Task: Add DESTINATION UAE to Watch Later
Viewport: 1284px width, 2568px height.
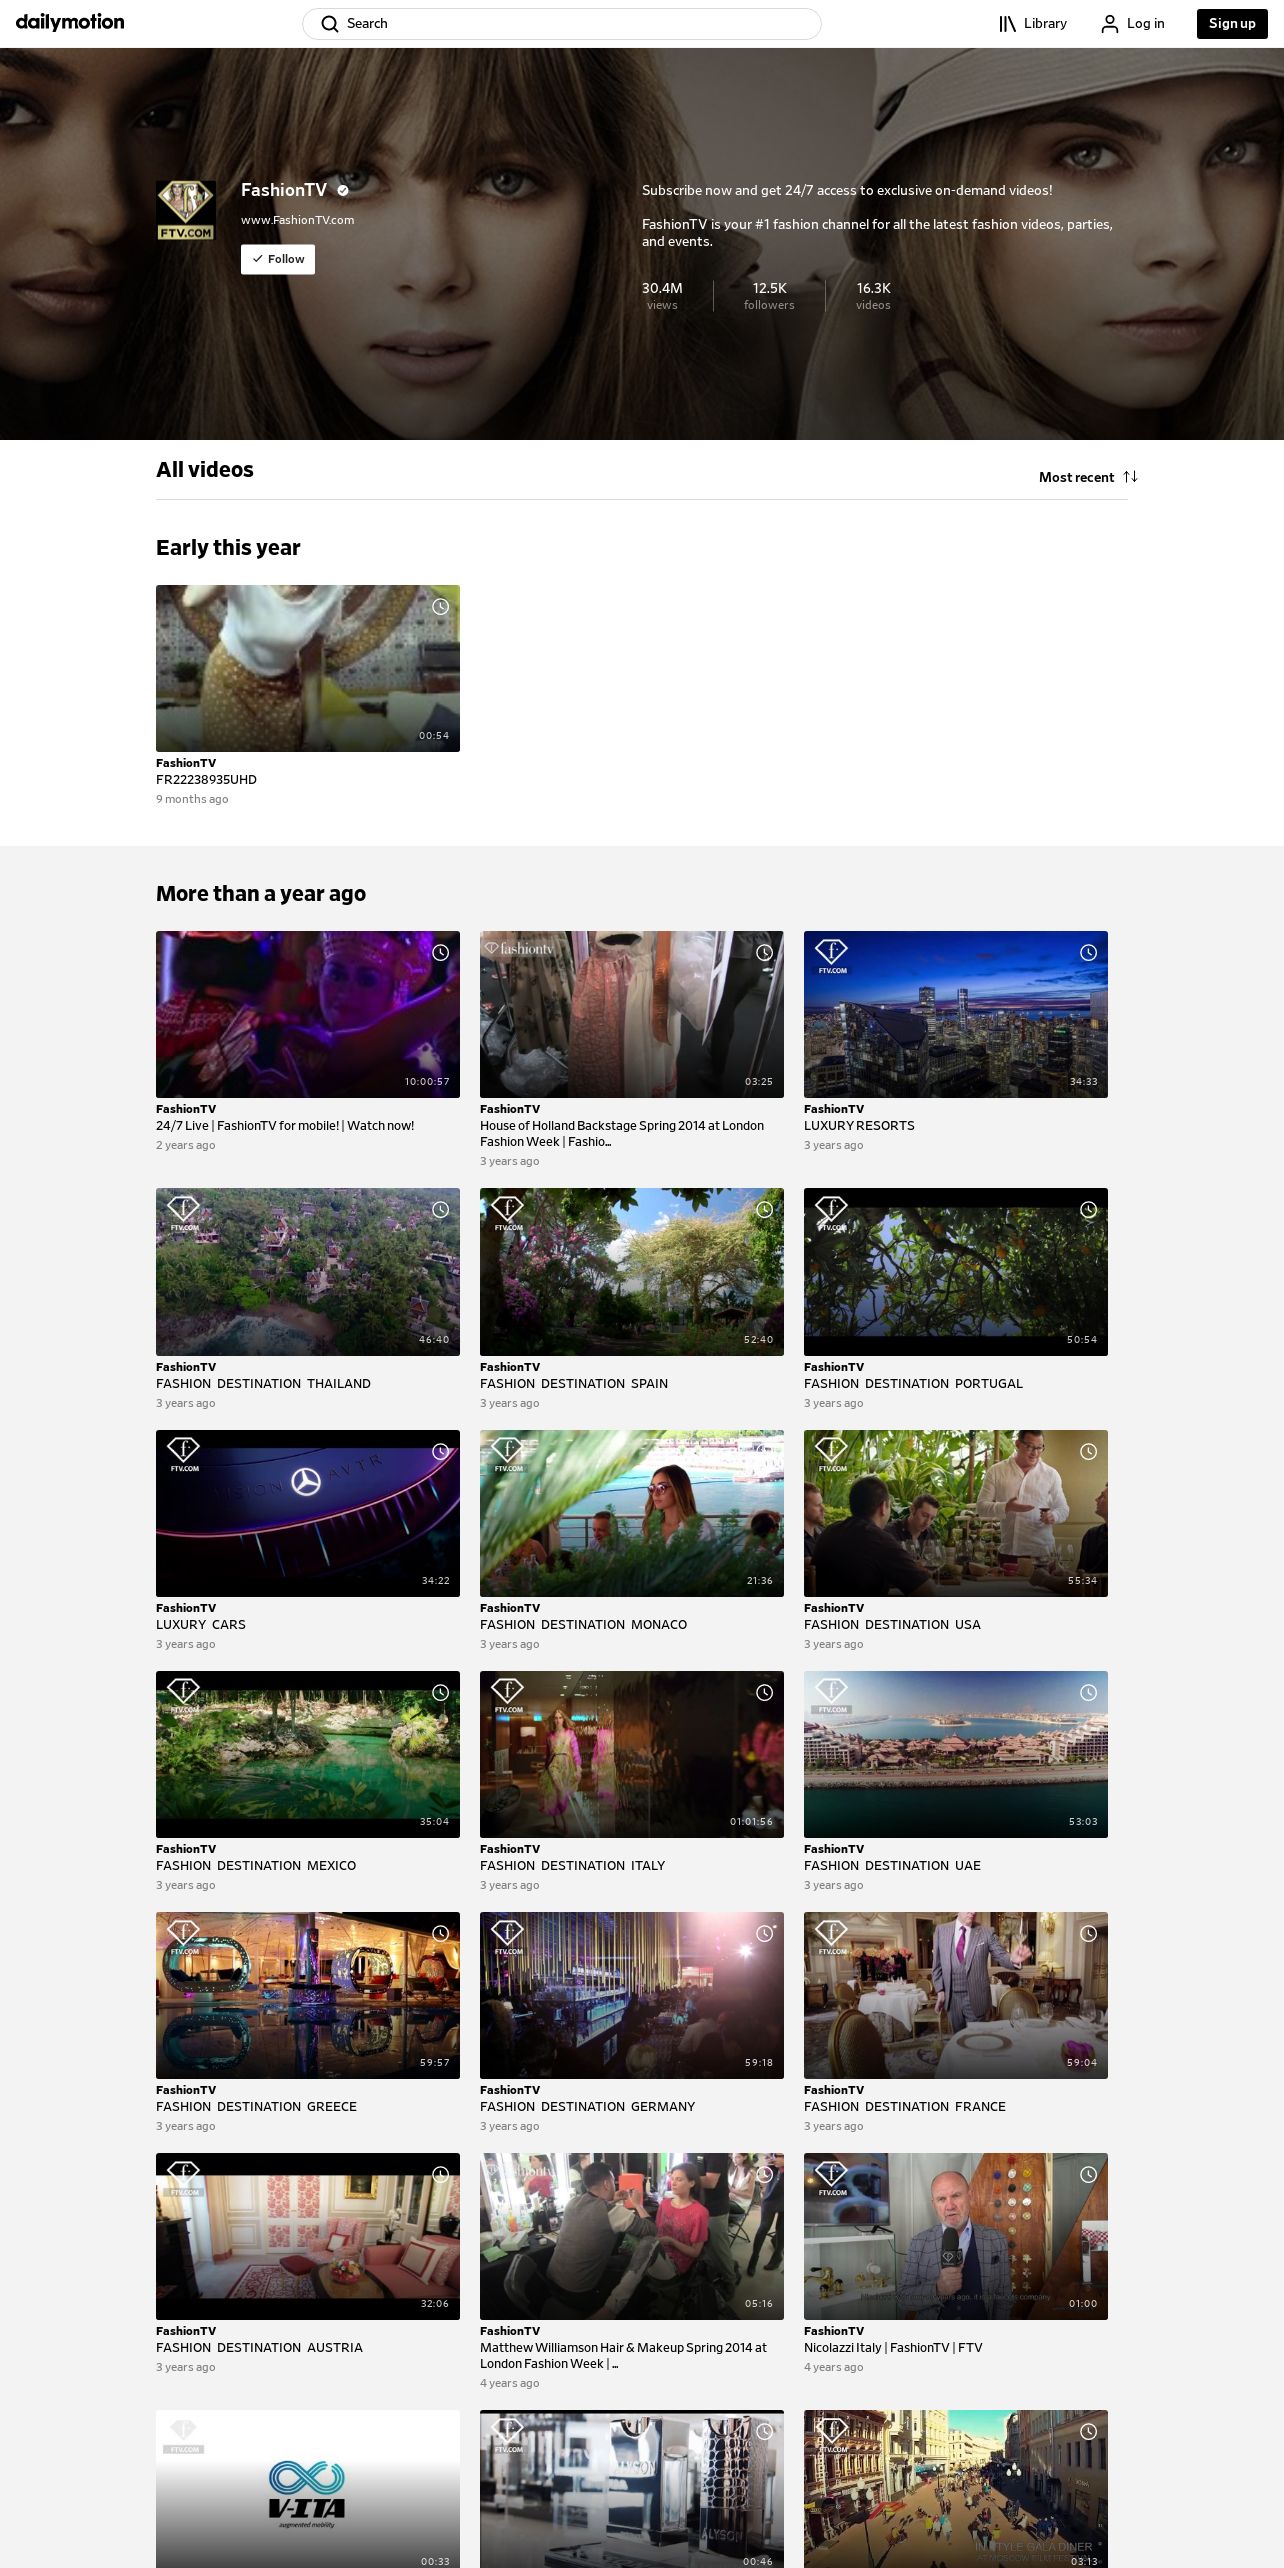Action: pyautogui.click(x=1088, y=1693)
